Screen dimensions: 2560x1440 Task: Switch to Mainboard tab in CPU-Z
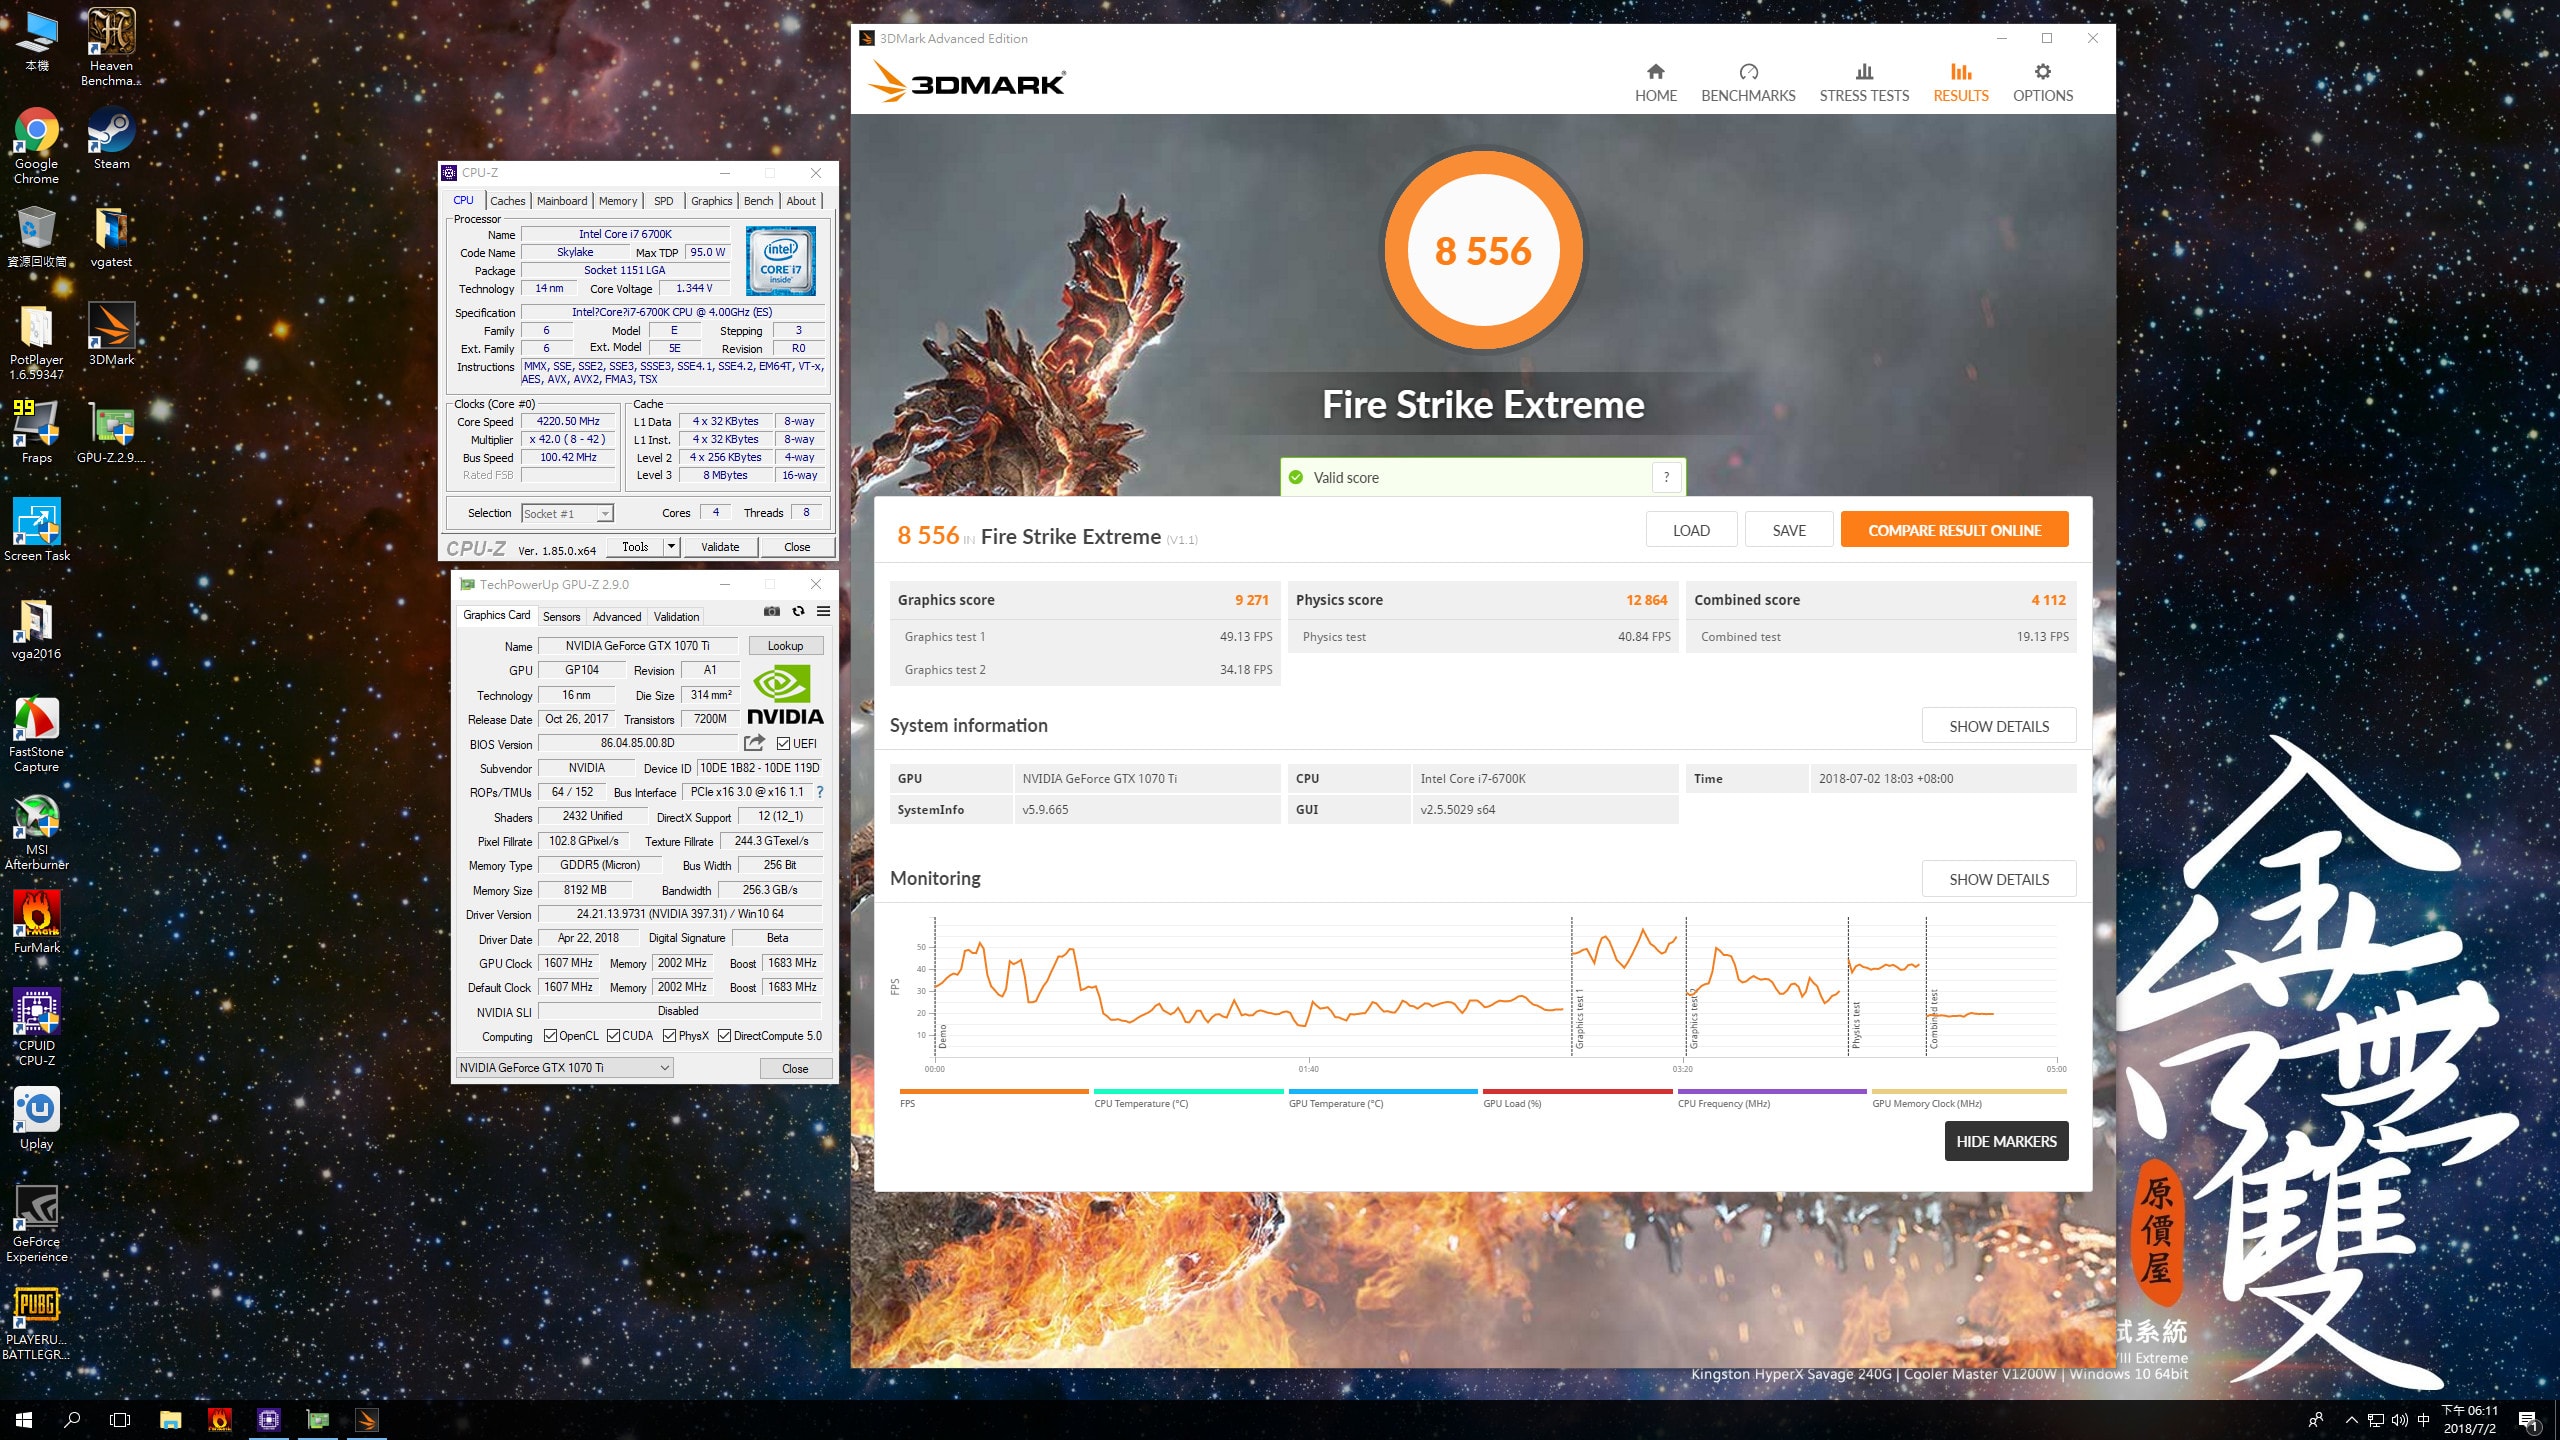pos(562,201)
